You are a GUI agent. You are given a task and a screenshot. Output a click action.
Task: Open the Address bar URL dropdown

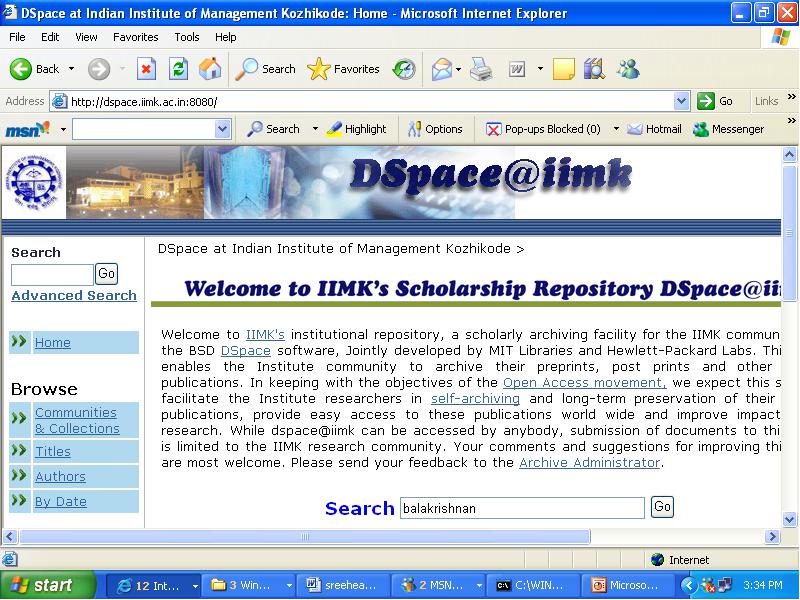tap(682, 101)
